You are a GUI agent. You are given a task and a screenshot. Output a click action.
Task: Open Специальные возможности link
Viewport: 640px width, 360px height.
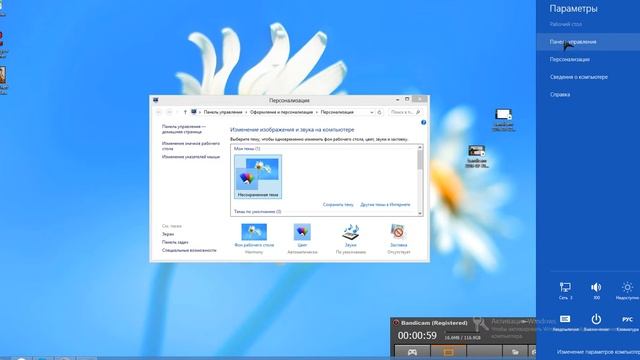189,250
